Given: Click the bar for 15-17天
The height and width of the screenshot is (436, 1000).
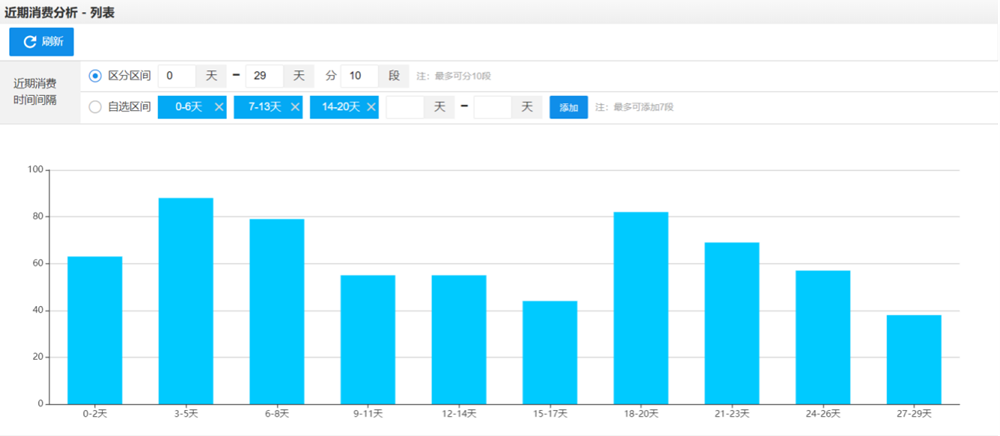Looking at the screenshot, I should [x=550, y=352].
